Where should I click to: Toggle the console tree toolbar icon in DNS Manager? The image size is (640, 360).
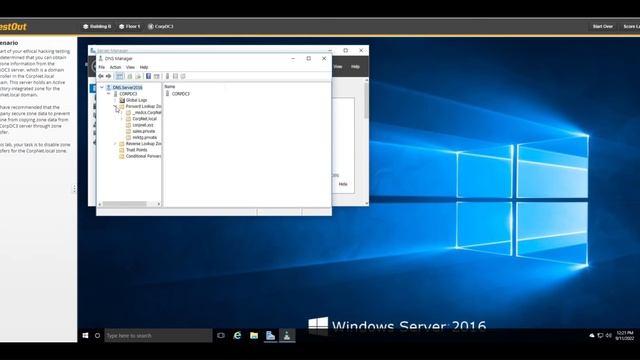click(x=120, y=76)
